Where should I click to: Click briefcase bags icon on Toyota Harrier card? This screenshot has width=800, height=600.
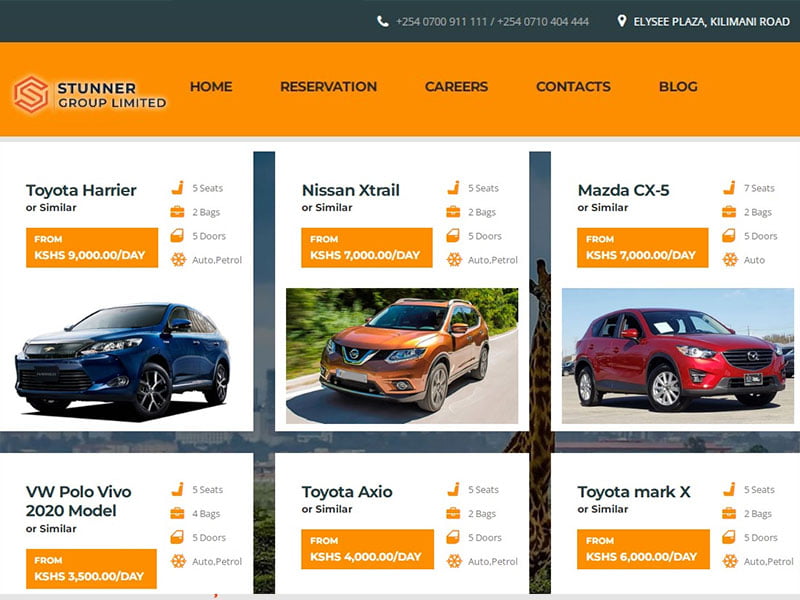tap(178, 212)
